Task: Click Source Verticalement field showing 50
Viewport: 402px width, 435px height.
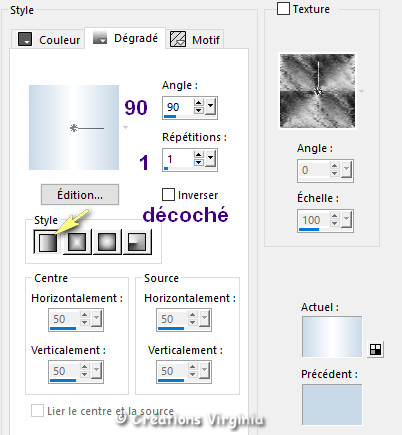Action: point(173,371)
